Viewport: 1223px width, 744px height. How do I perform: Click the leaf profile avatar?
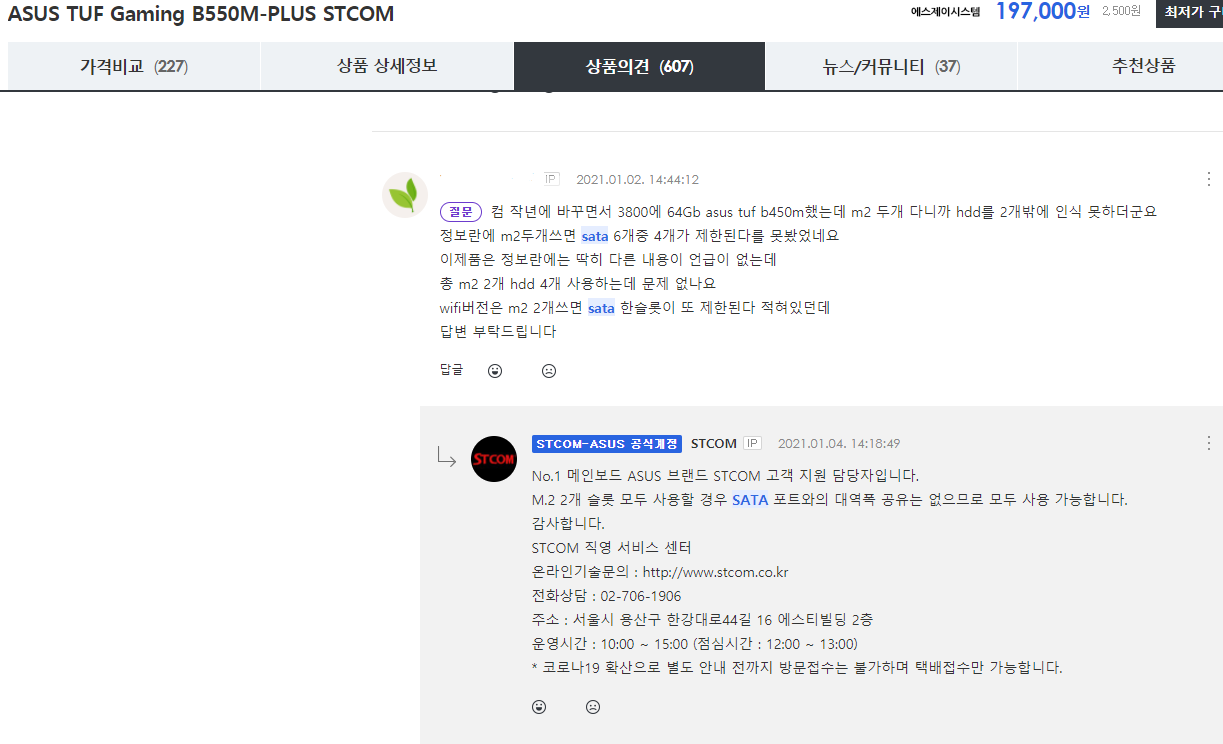(x=405, y=194)
